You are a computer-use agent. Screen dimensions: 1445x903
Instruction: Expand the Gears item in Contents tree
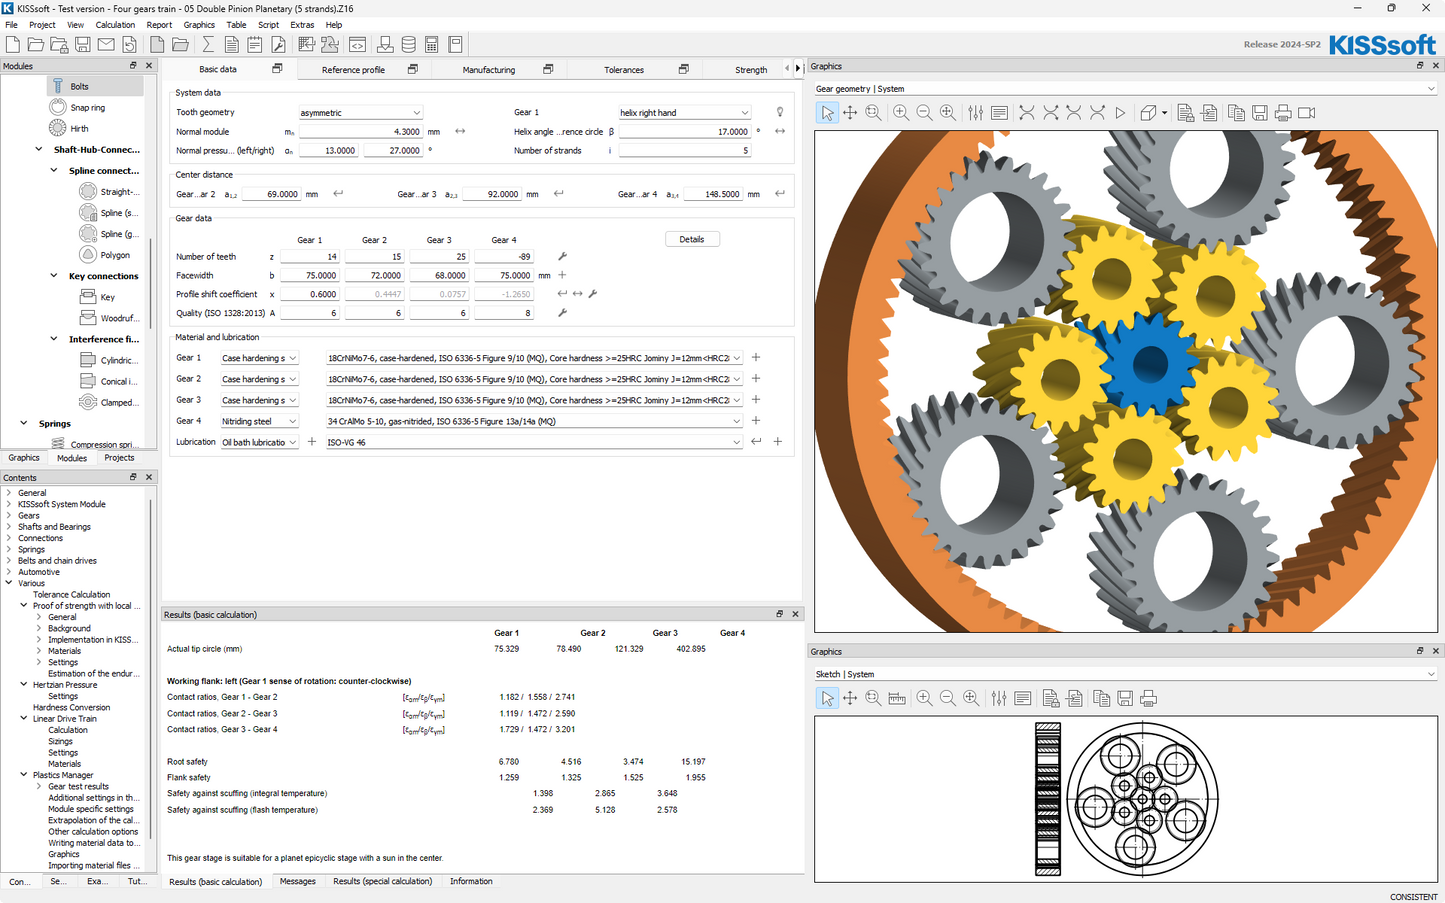[x=9, y=516]
